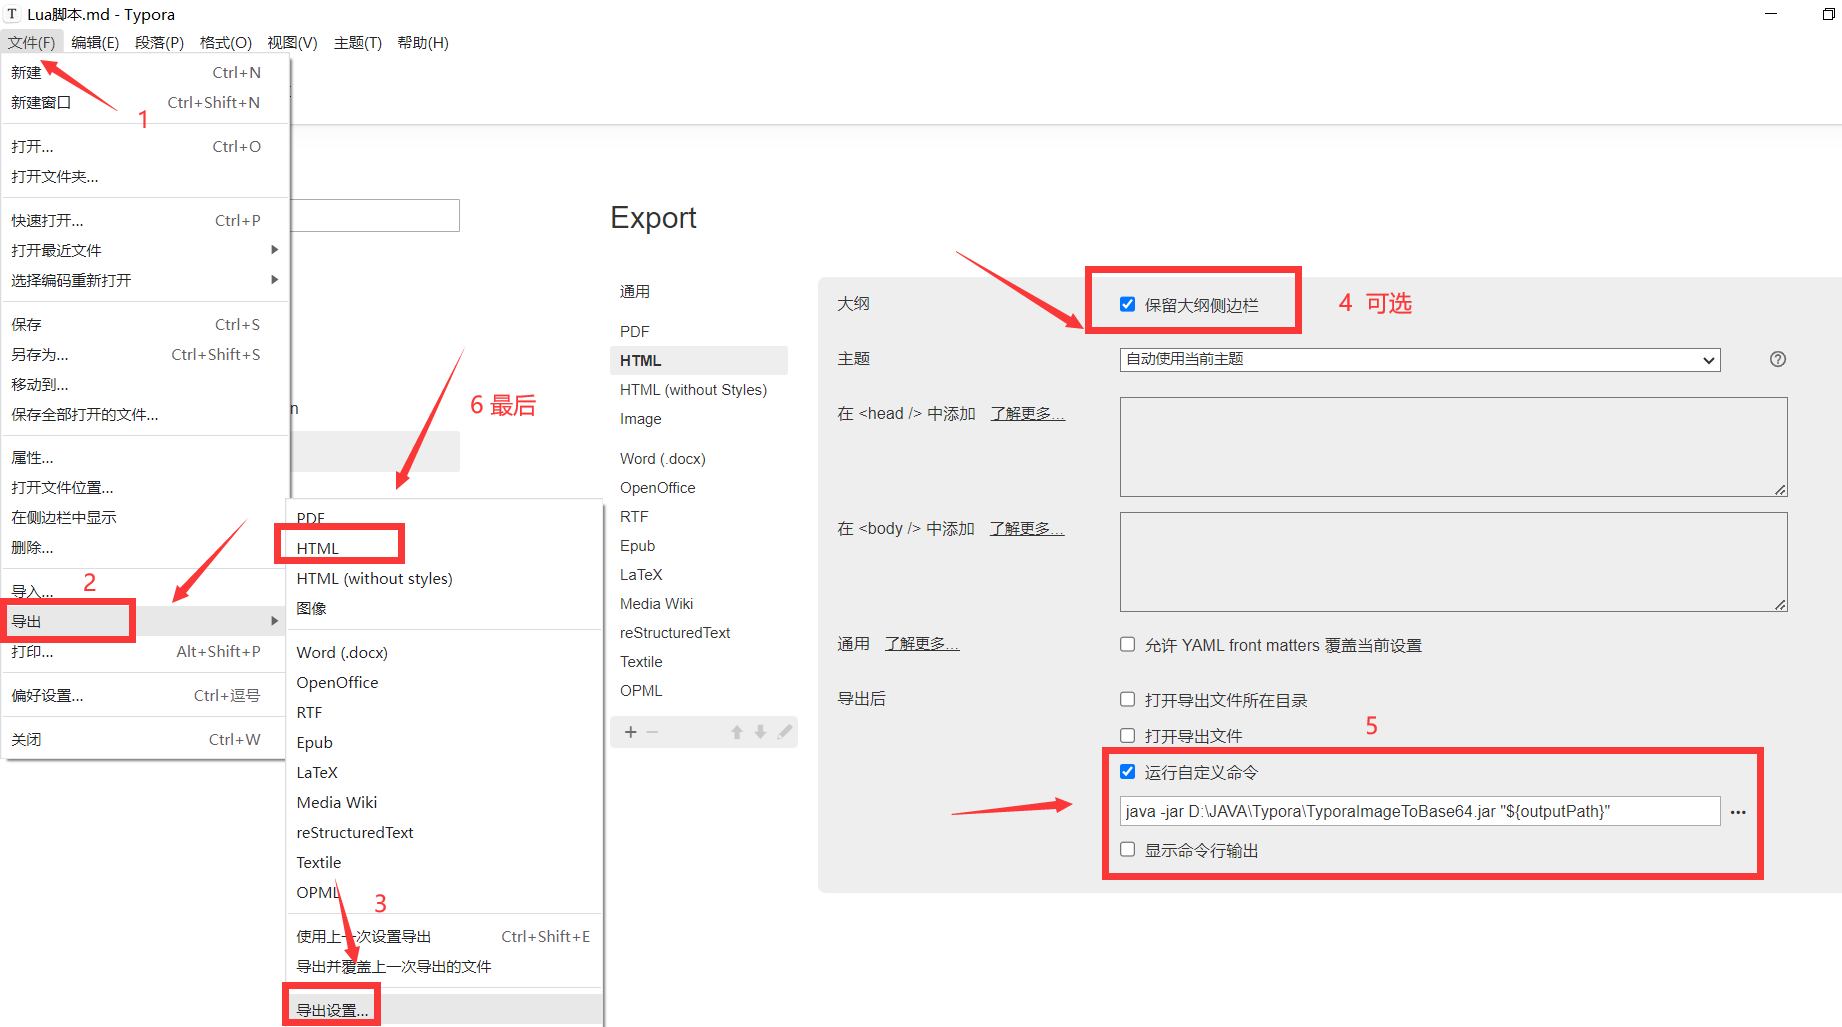Open the 段落(P) menu
This screenshot has height=1027, width=1842.
point(159,42)
